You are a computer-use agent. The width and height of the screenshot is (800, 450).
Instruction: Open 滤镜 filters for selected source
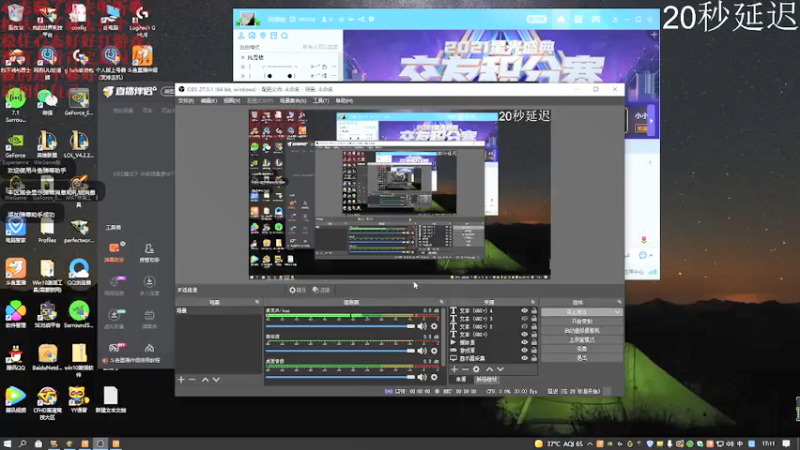pos(321,290)
